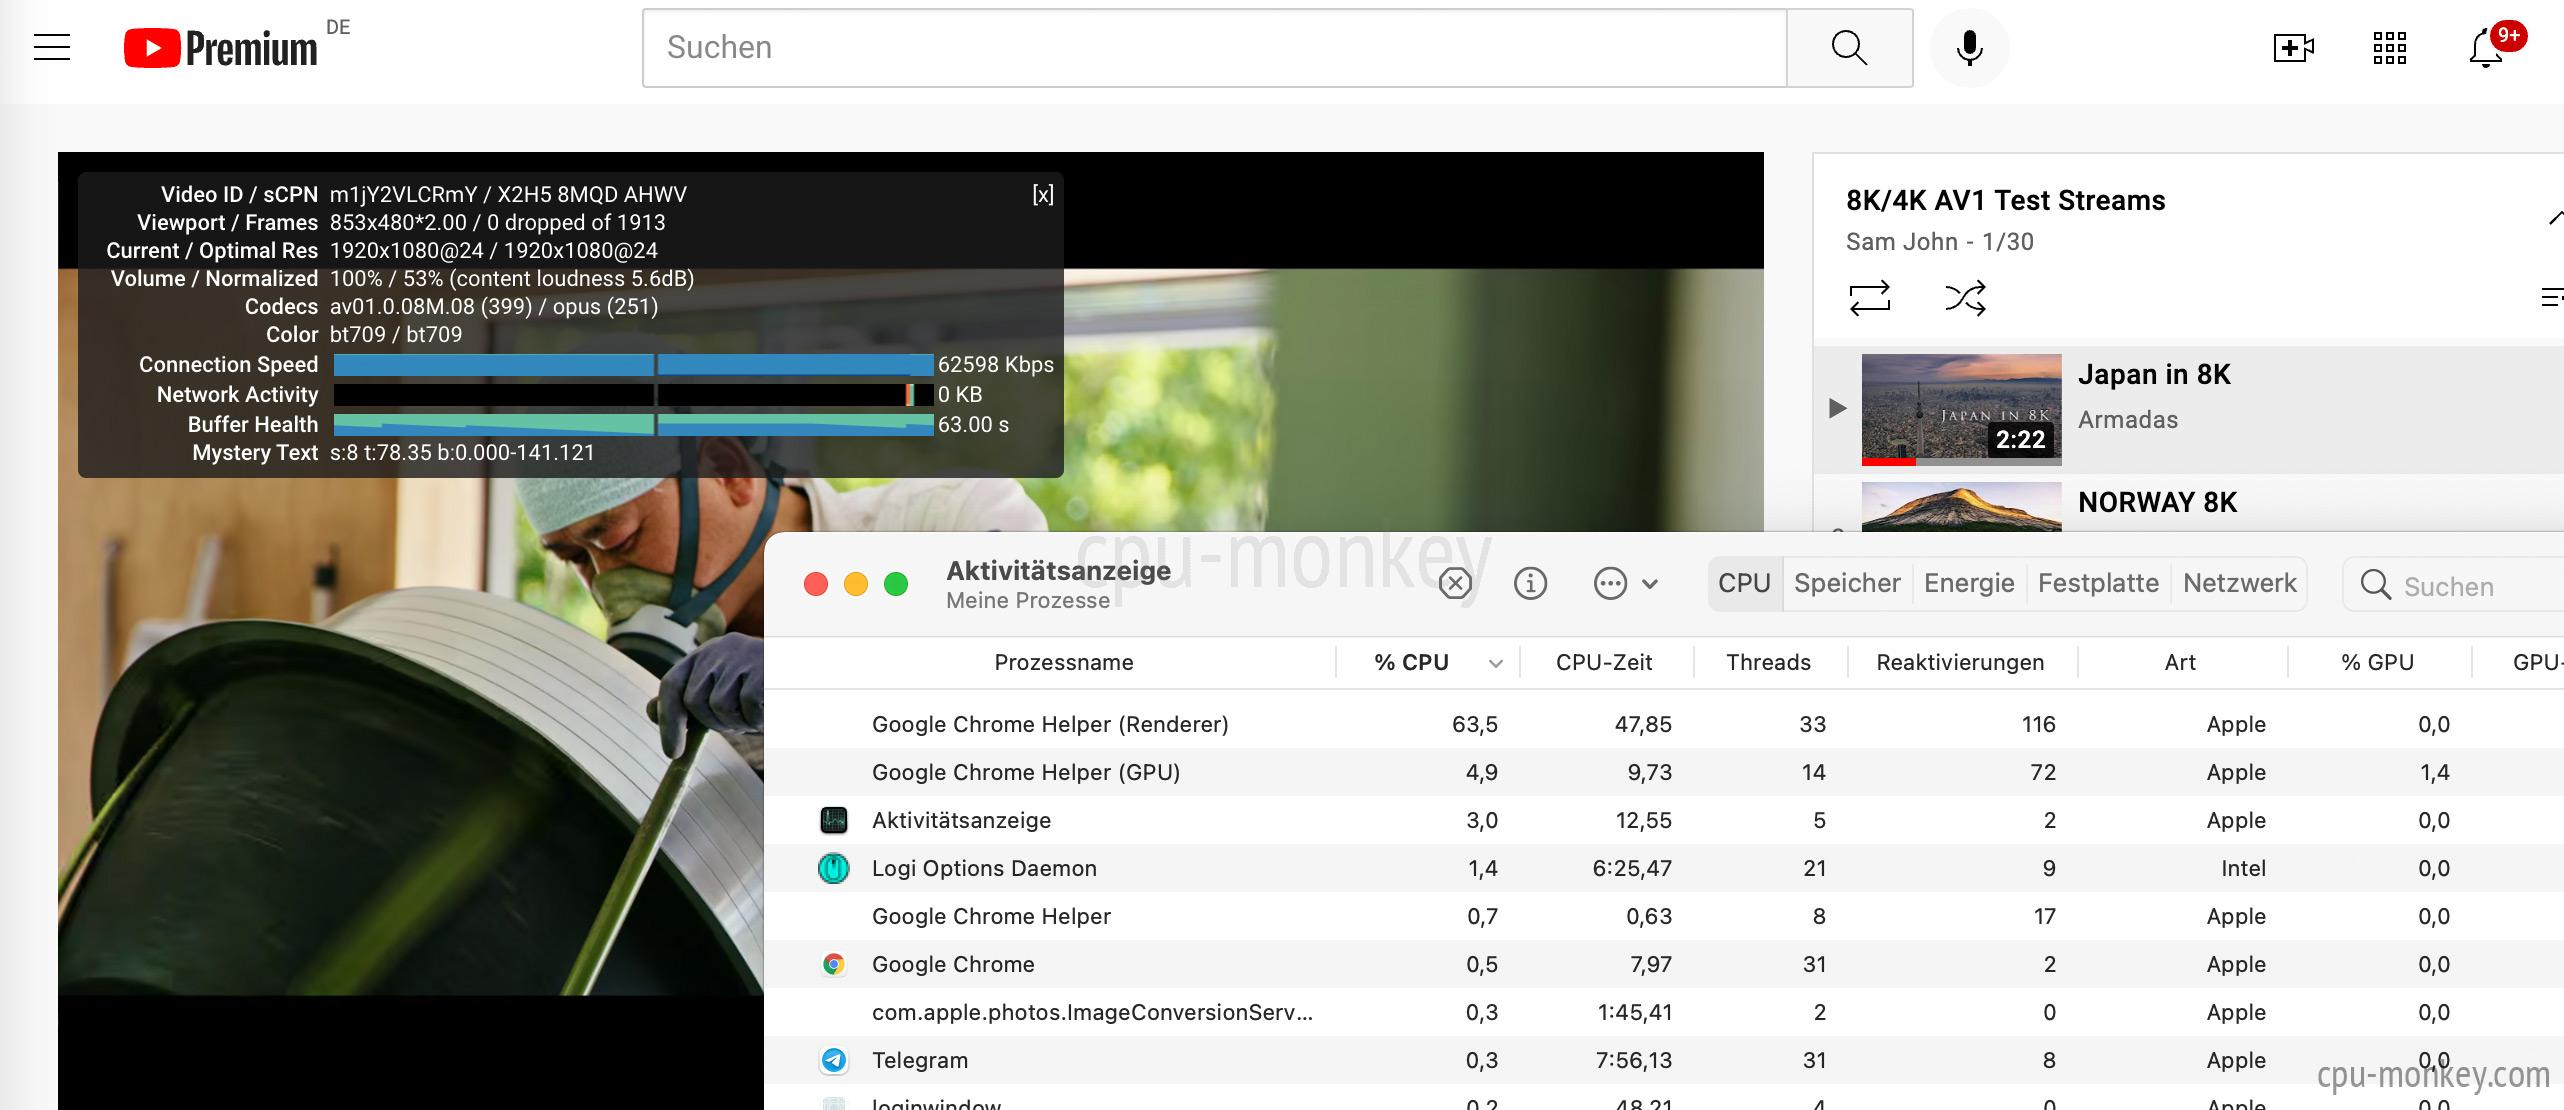Screen dimensions: 2564x1110
Task: Go to YouTube Premium home logo
Action: tap(221, 48)
